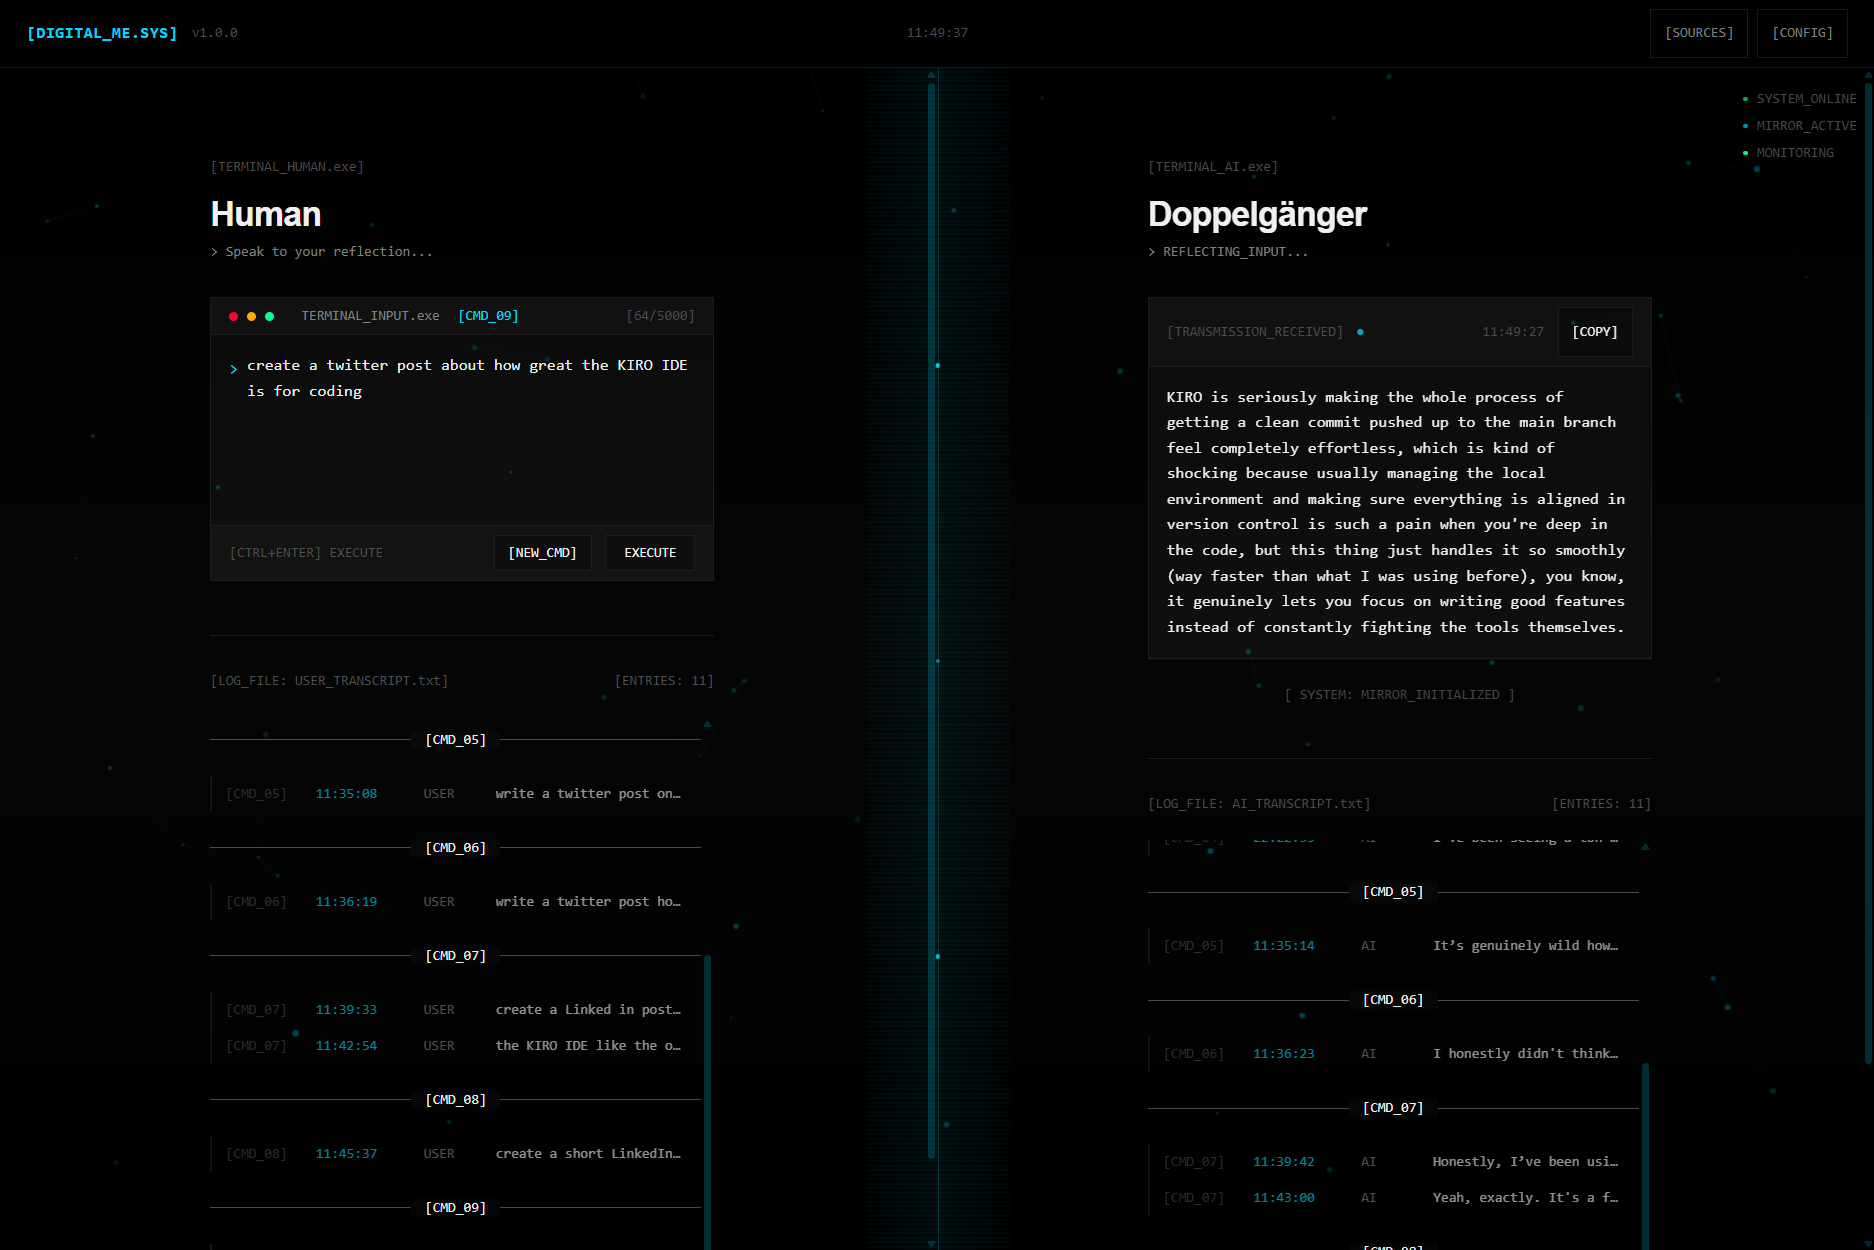Select the [CMD_07] divider in user transcript
The image size is (1874, 1250).
(x=456, y=956)
